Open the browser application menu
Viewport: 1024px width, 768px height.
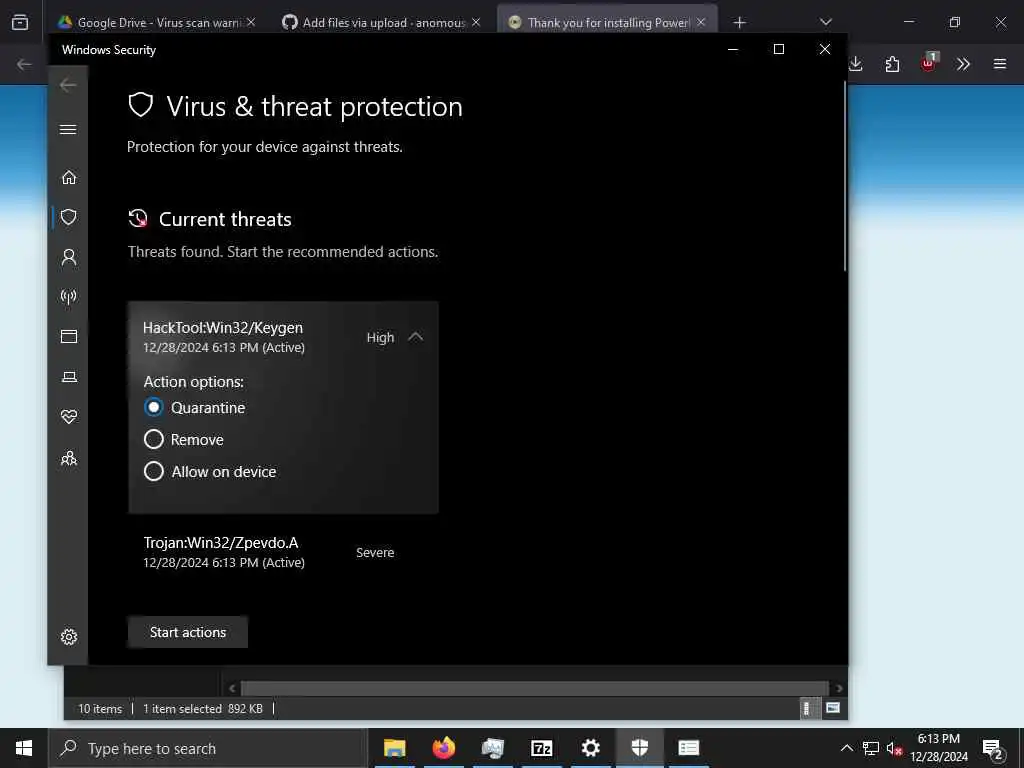click(x=1000, y=64)
